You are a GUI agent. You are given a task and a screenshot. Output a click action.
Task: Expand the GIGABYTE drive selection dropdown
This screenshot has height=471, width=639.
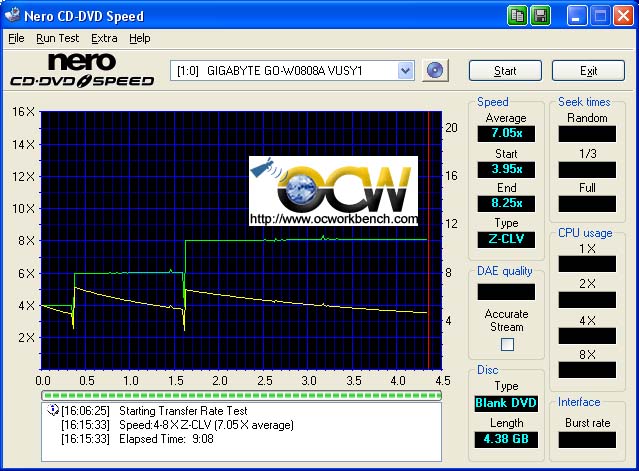(405, 70)
